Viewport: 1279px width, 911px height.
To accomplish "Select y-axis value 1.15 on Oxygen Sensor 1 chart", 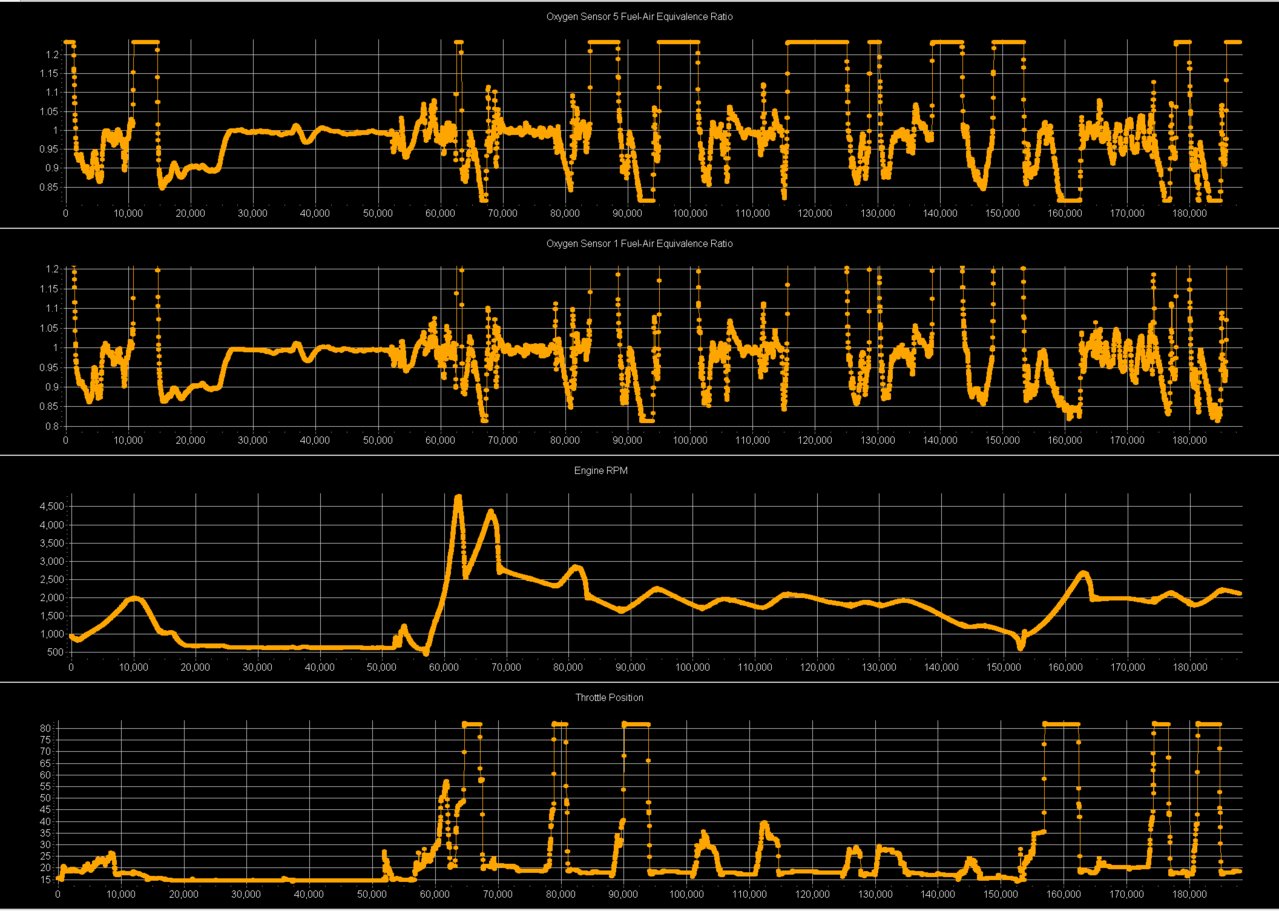I will [50, 289].
